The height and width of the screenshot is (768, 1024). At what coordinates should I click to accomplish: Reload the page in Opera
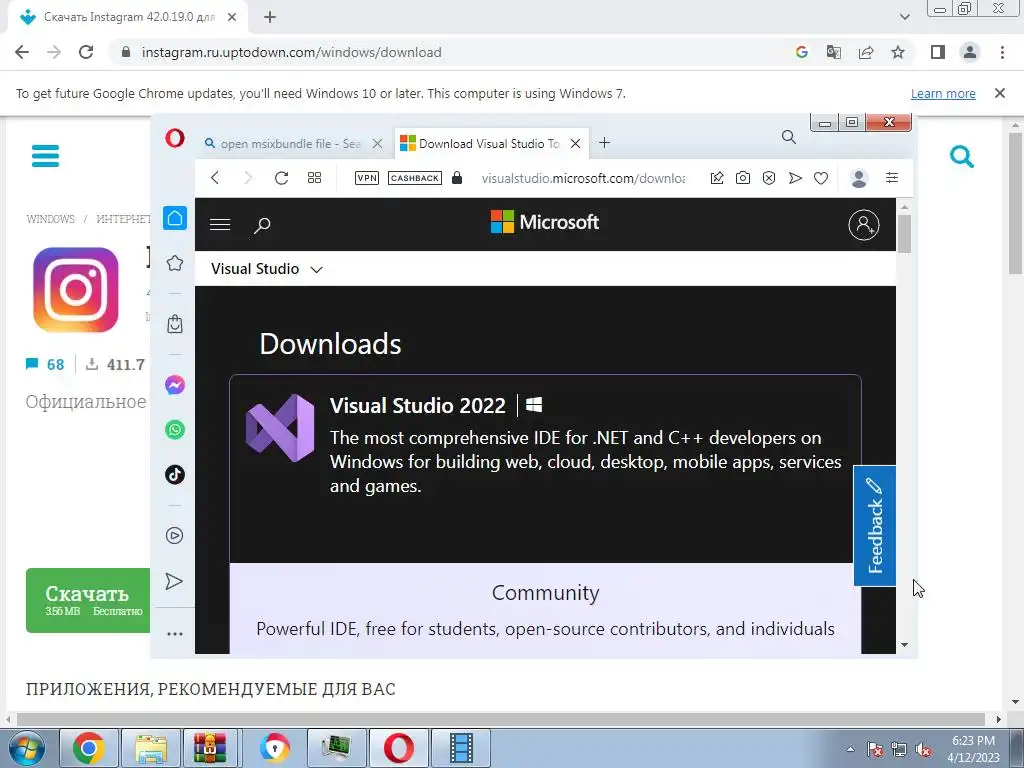[281, 178]
